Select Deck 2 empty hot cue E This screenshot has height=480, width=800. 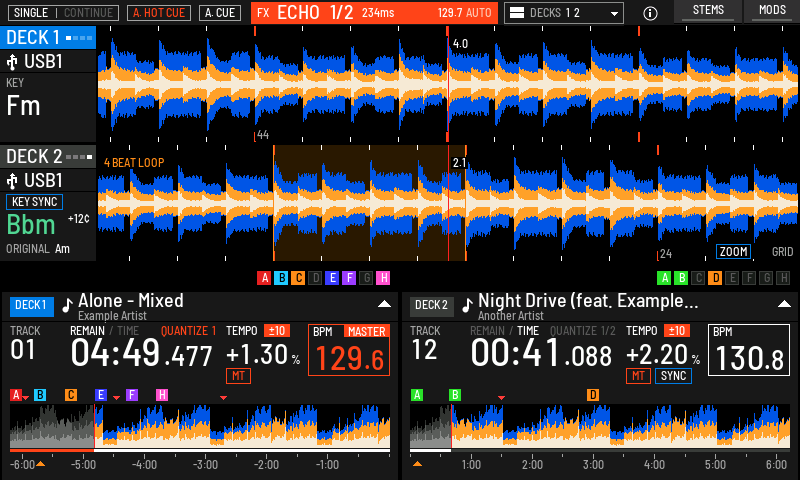pyautogui.click(x=732, y=278)
